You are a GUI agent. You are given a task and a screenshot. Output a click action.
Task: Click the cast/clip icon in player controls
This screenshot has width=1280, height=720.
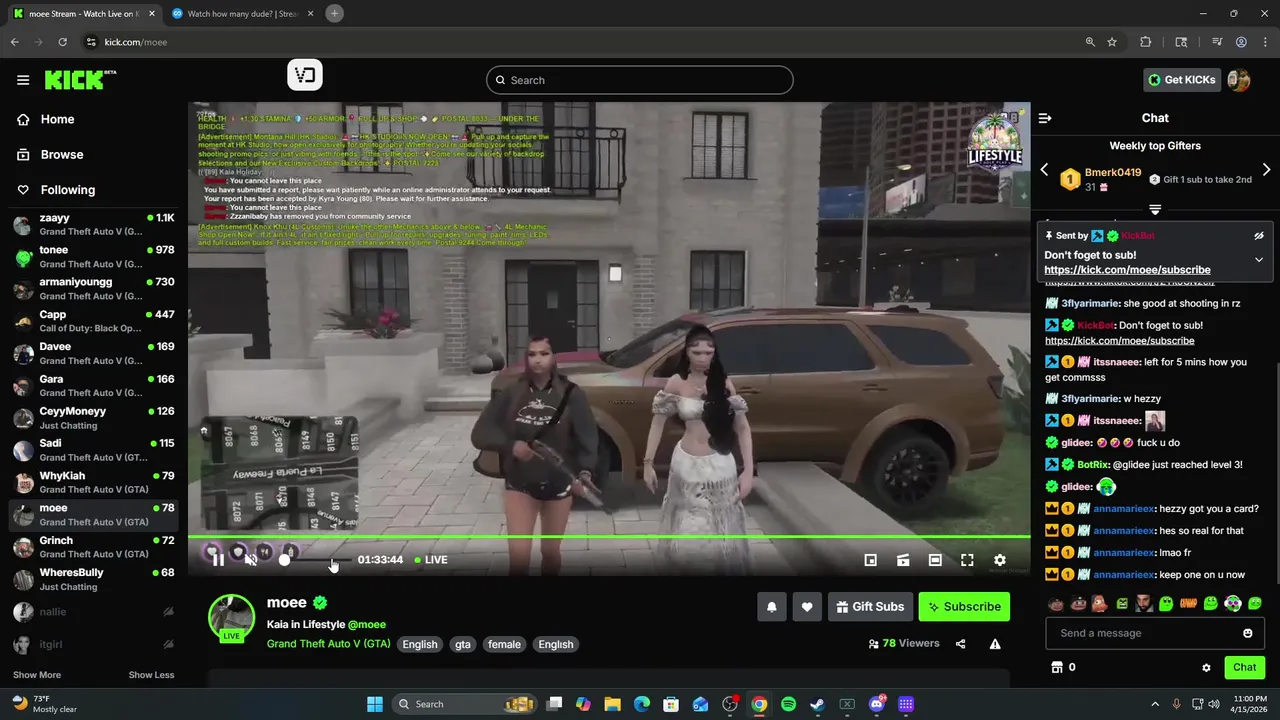(x=903, y=560)
